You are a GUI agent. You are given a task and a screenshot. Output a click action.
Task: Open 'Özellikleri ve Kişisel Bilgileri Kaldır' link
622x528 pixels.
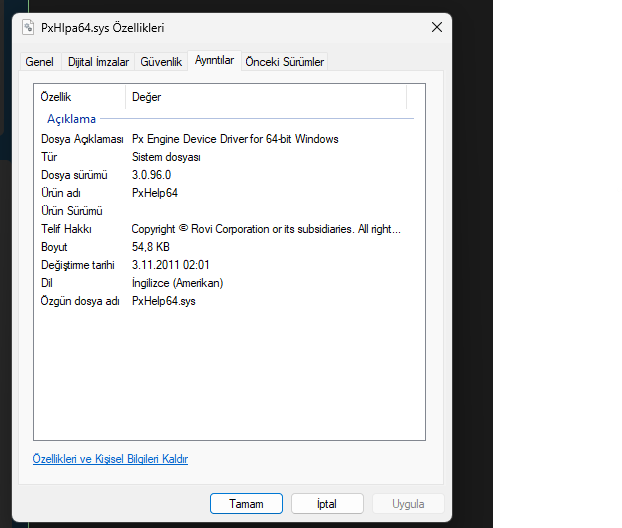point(110,459)
